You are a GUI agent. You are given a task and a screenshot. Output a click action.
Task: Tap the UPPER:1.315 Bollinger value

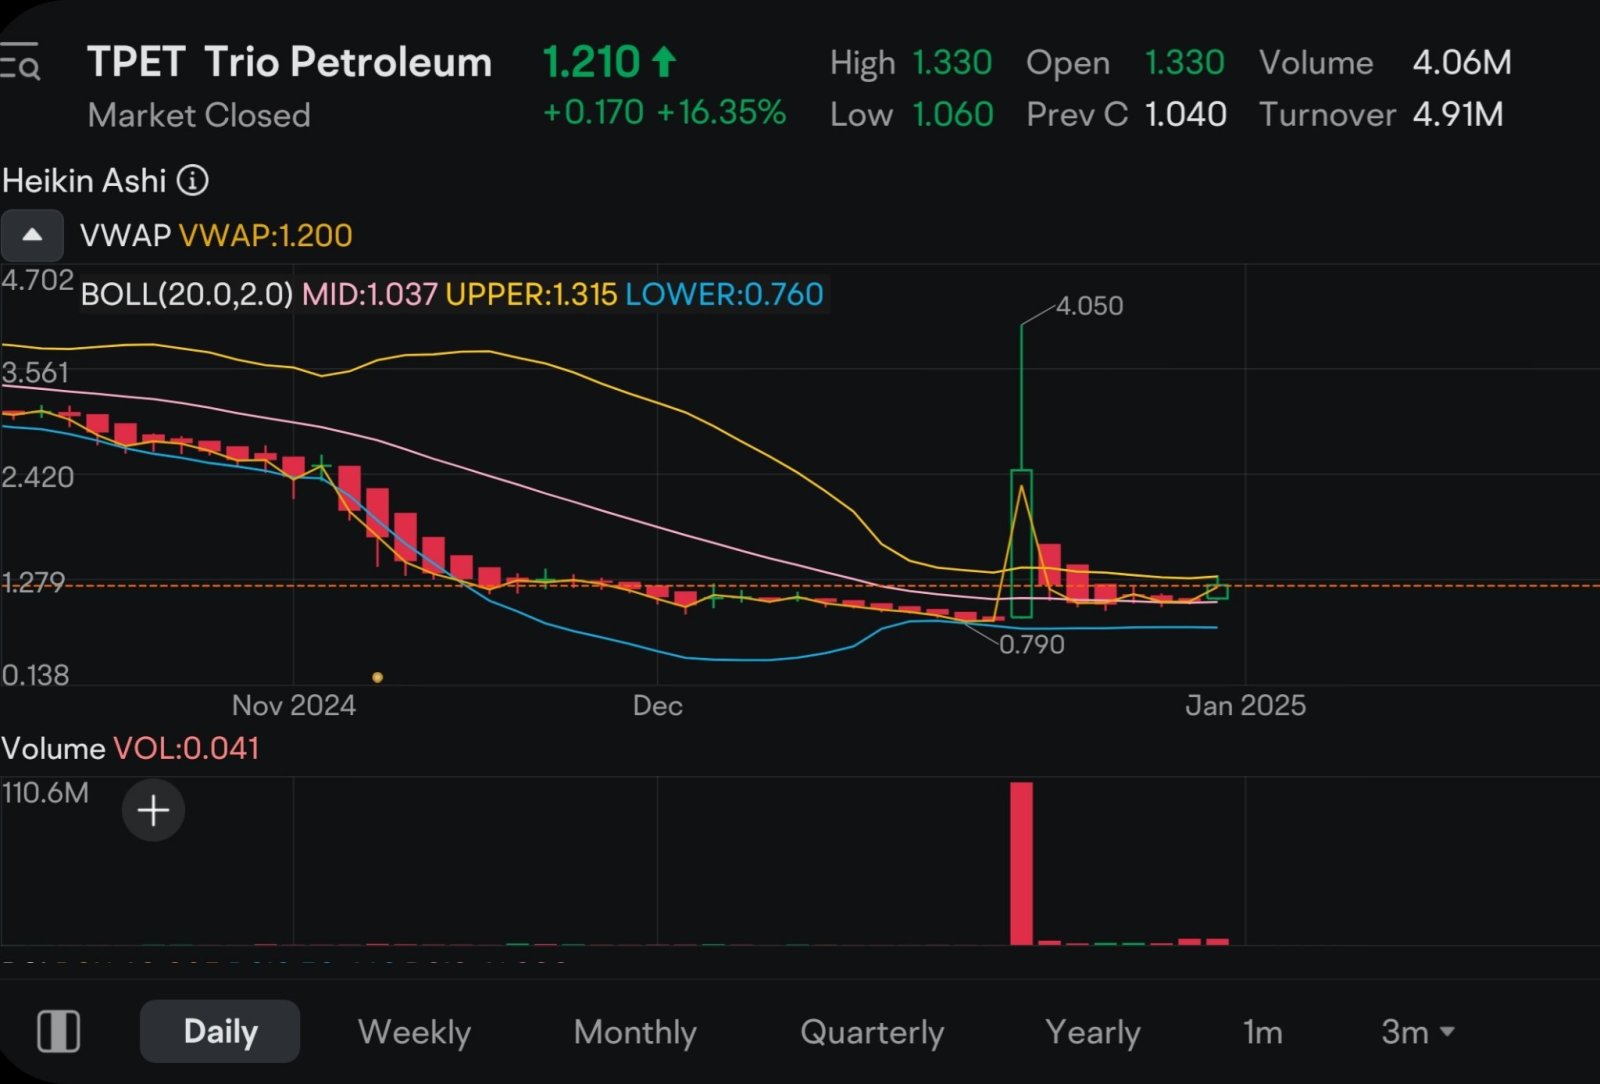tap(531, 294)
